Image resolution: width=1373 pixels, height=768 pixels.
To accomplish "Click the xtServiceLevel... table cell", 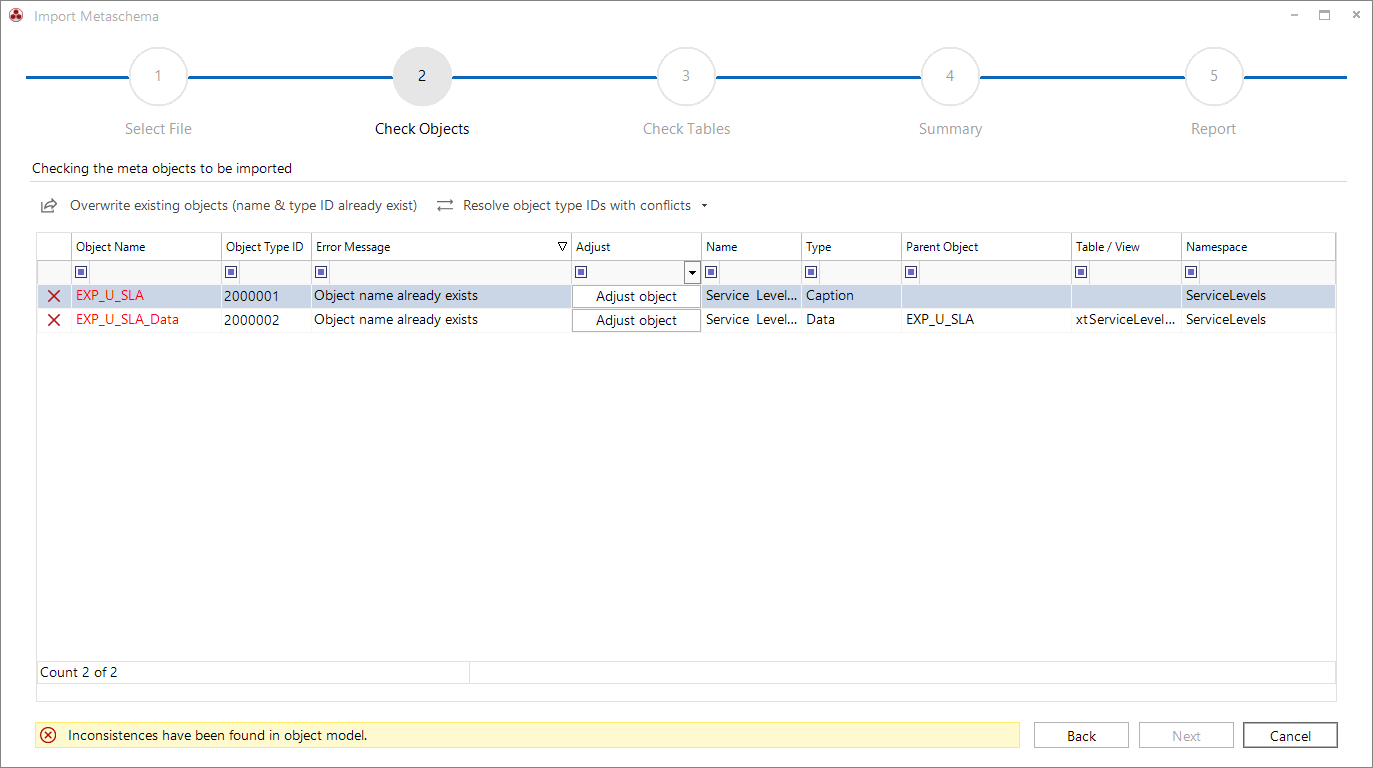I will (1127, 320).
